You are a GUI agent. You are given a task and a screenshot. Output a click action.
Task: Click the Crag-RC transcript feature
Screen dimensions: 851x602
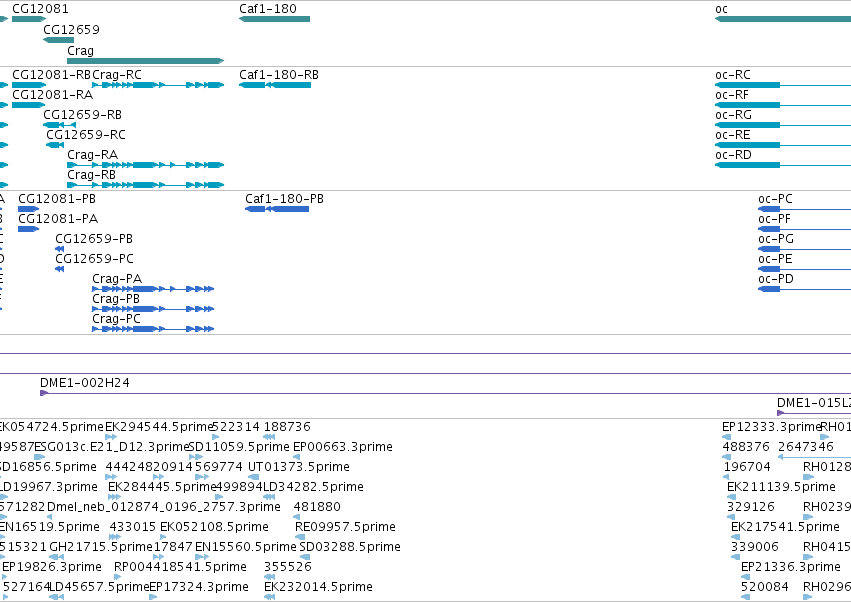(x=158, y=85)
